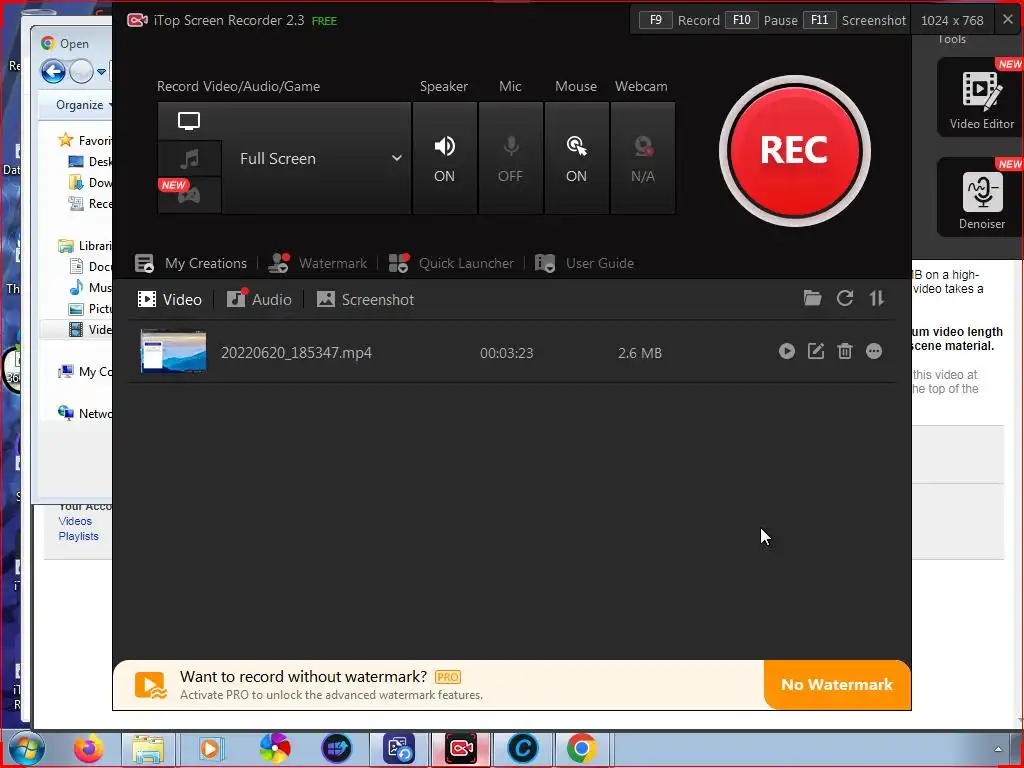The width and height of the screenshot is (1024, 768).
Task: Open the Denoiser tool
Action: (x=981, y=197)
